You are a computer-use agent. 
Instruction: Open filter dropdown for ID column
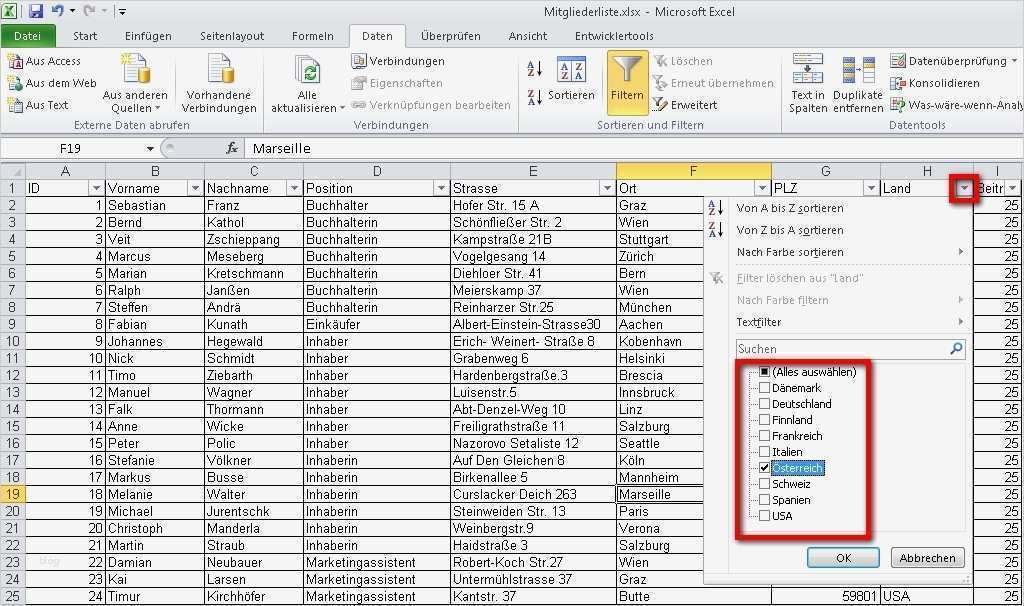pyautogui.click(x=97, y=188)
